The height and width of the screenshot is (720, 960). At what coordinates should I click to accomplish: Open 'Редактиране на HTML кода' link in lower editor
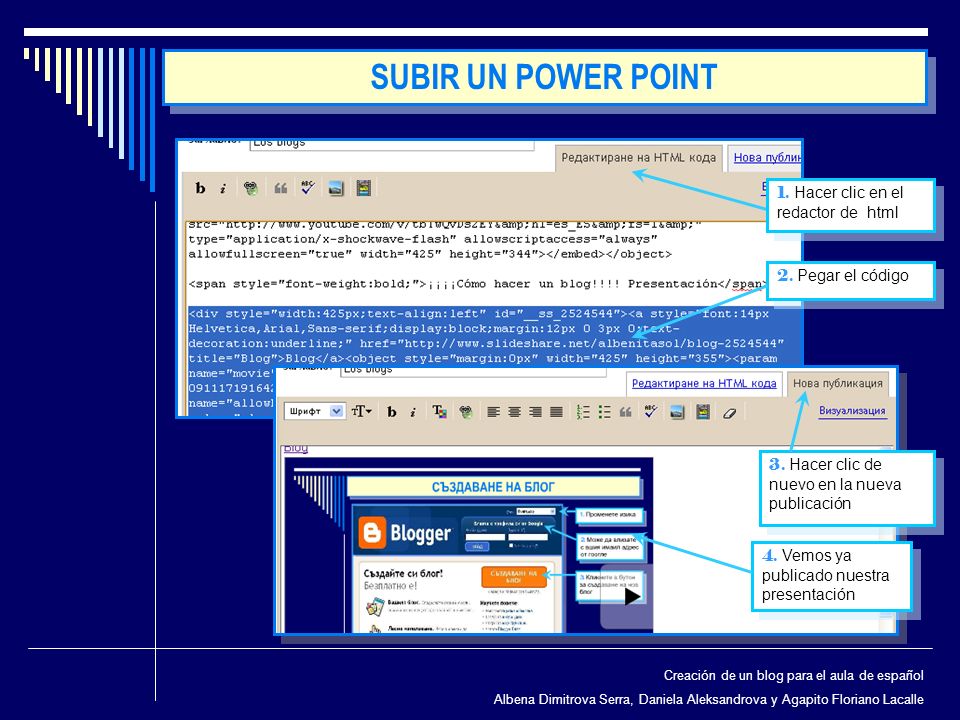(x=704, y=383)
